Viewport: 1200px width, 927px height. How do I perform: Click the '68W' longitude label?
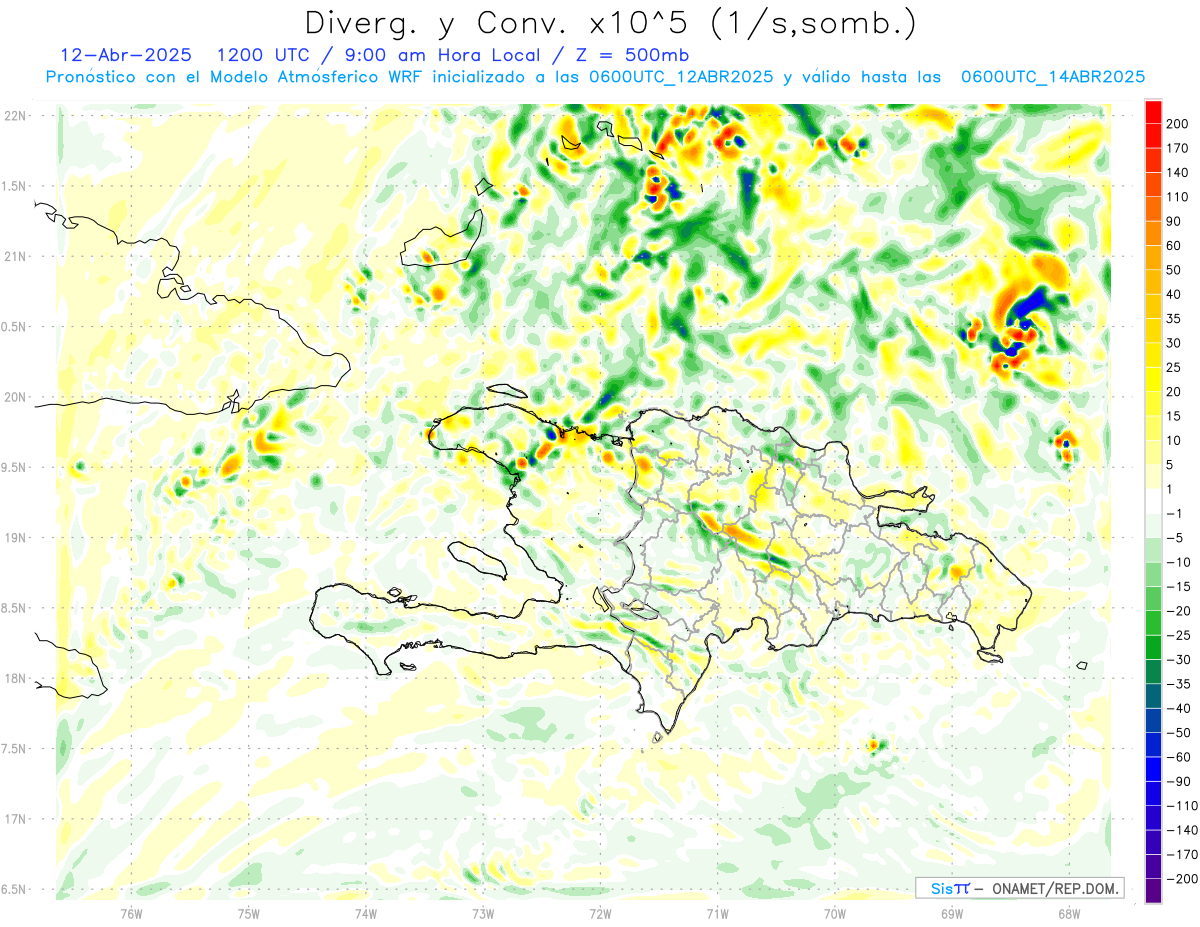(x=1069, y=913)
